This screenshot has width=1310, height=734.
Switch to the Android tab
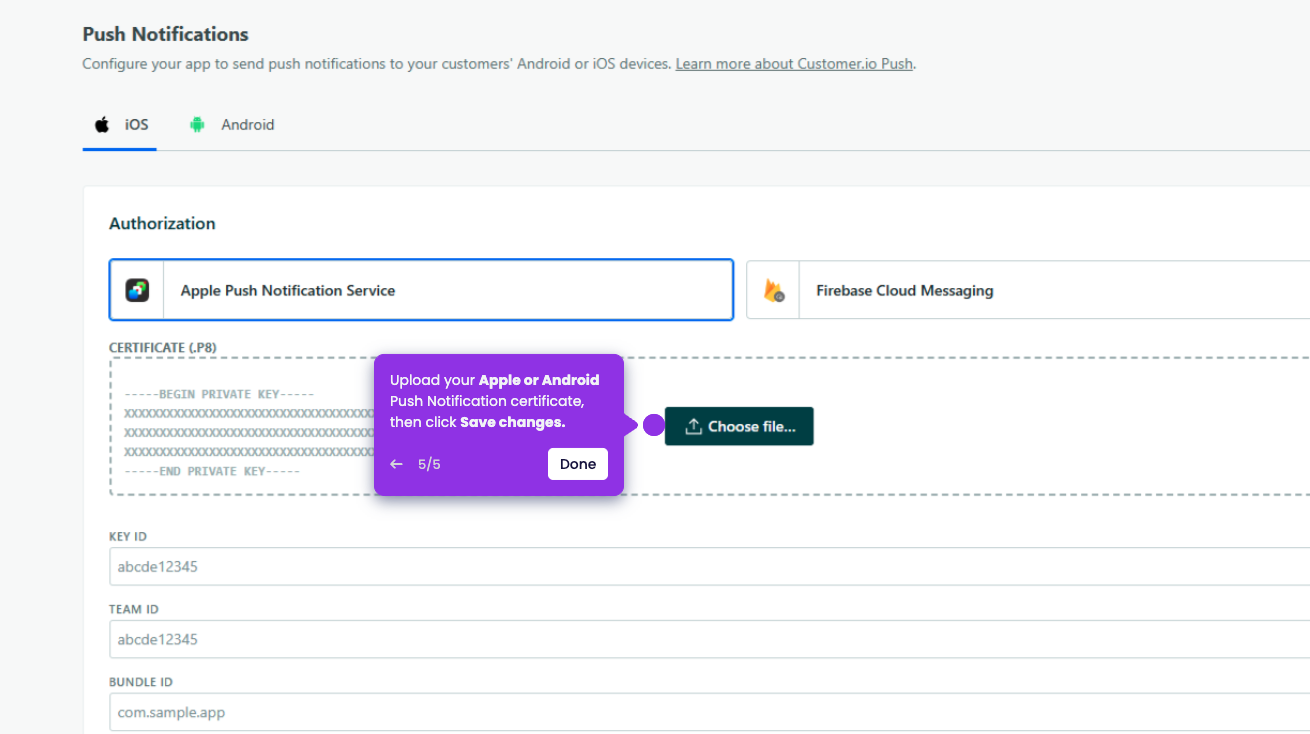[x=231, y=125]
